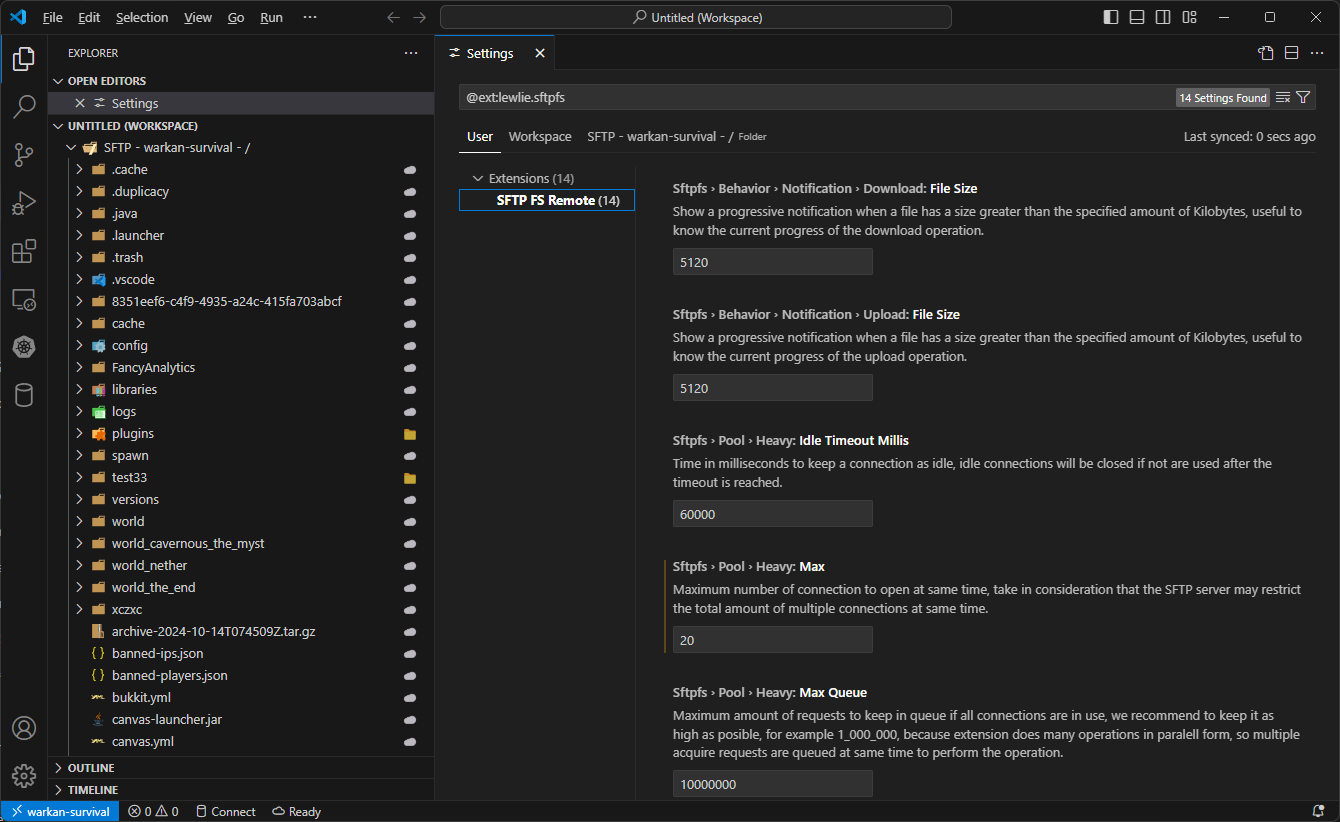Toggle Panel layout icon
This screenshot has width=1340, height=822.
[x=1137, y=17]
